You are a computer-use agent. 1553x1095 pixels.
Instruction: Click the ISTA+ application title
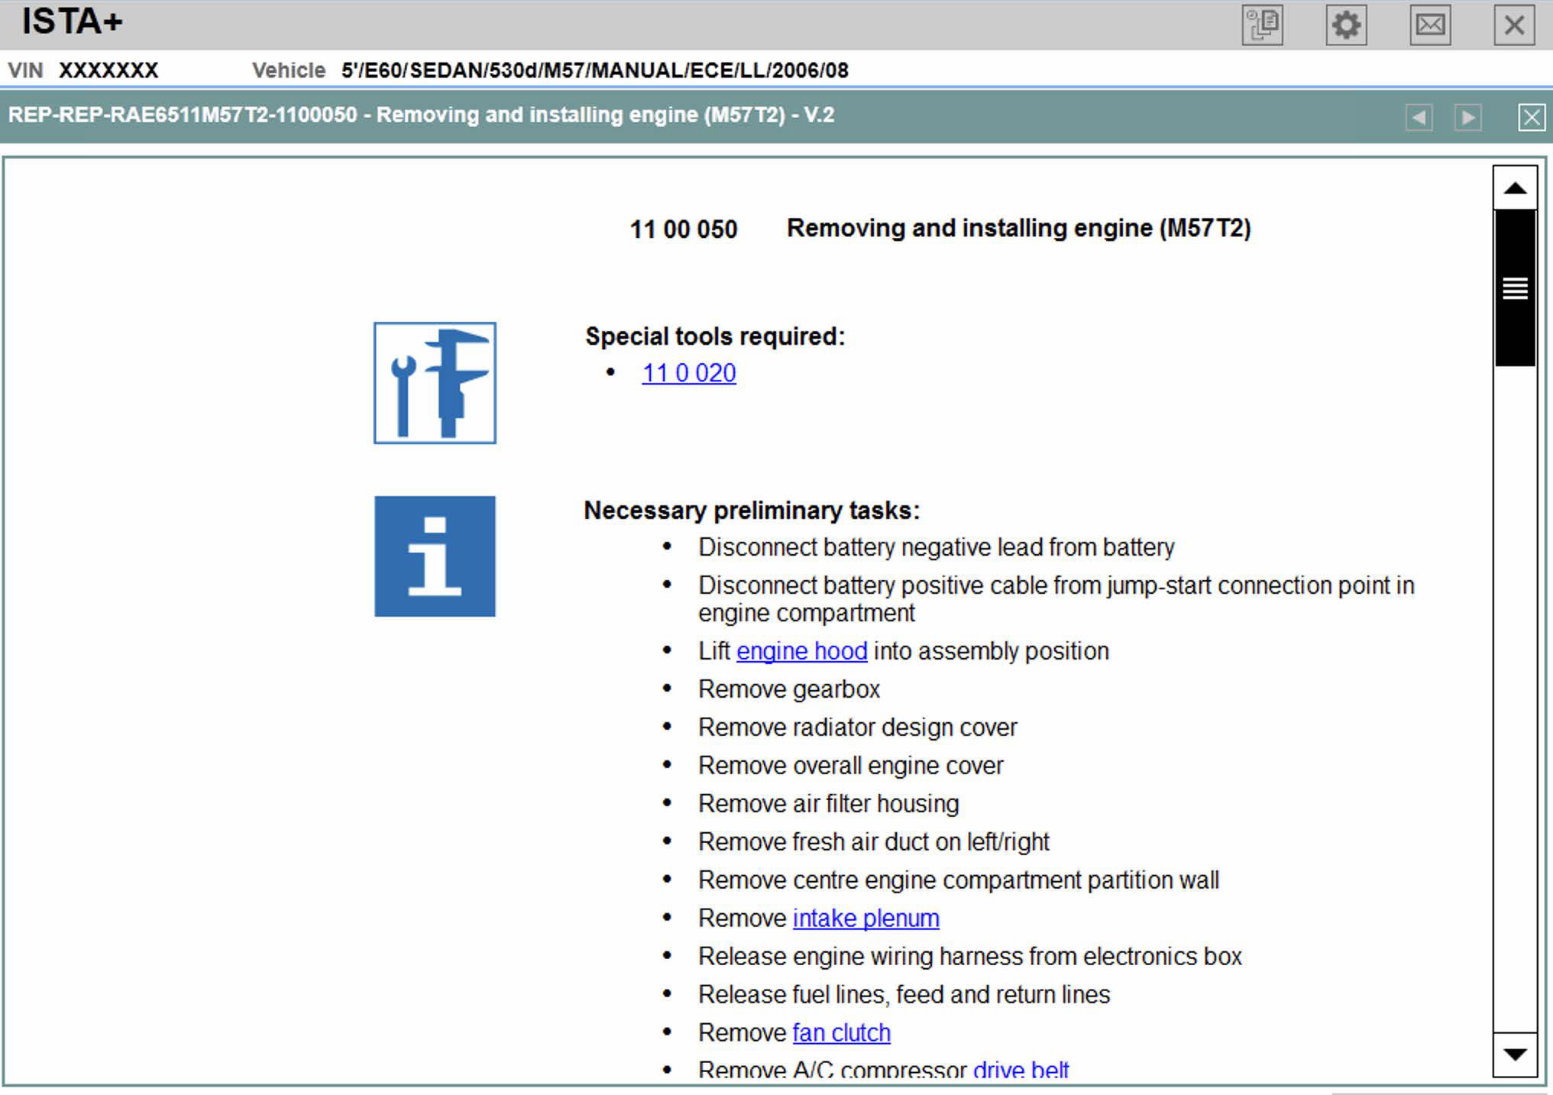point(72,22)
